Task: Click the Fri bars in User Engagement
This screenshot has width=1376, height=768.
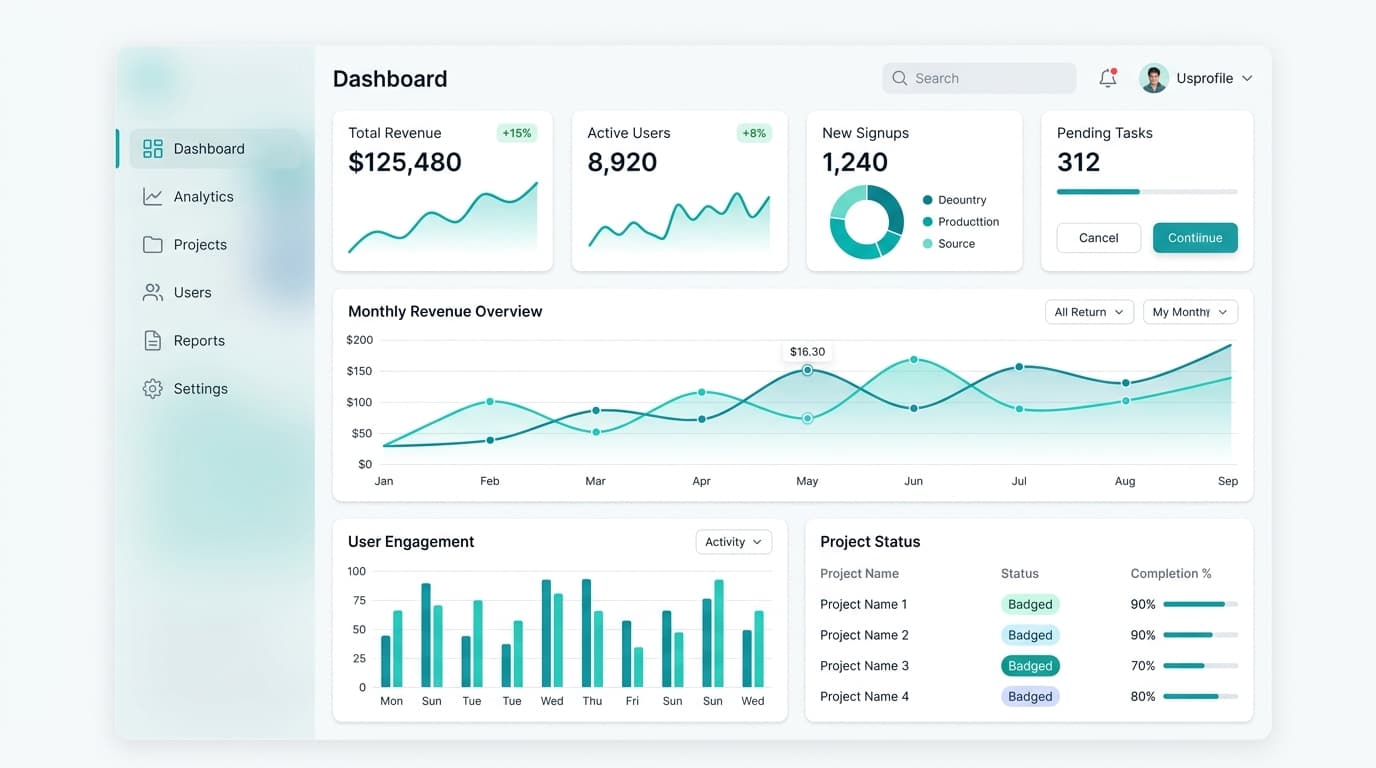Action: [x=632, y=654]
